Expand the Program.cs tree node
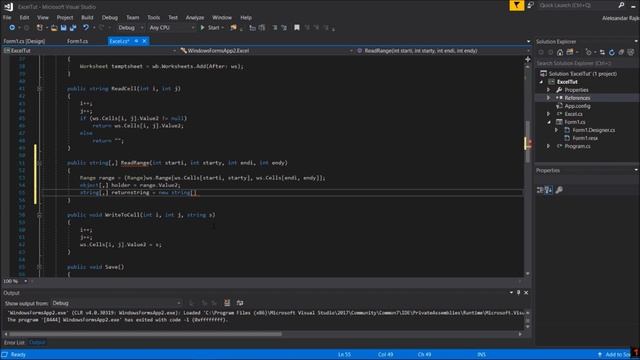This screenshot has width=640, height=360. 549,146
